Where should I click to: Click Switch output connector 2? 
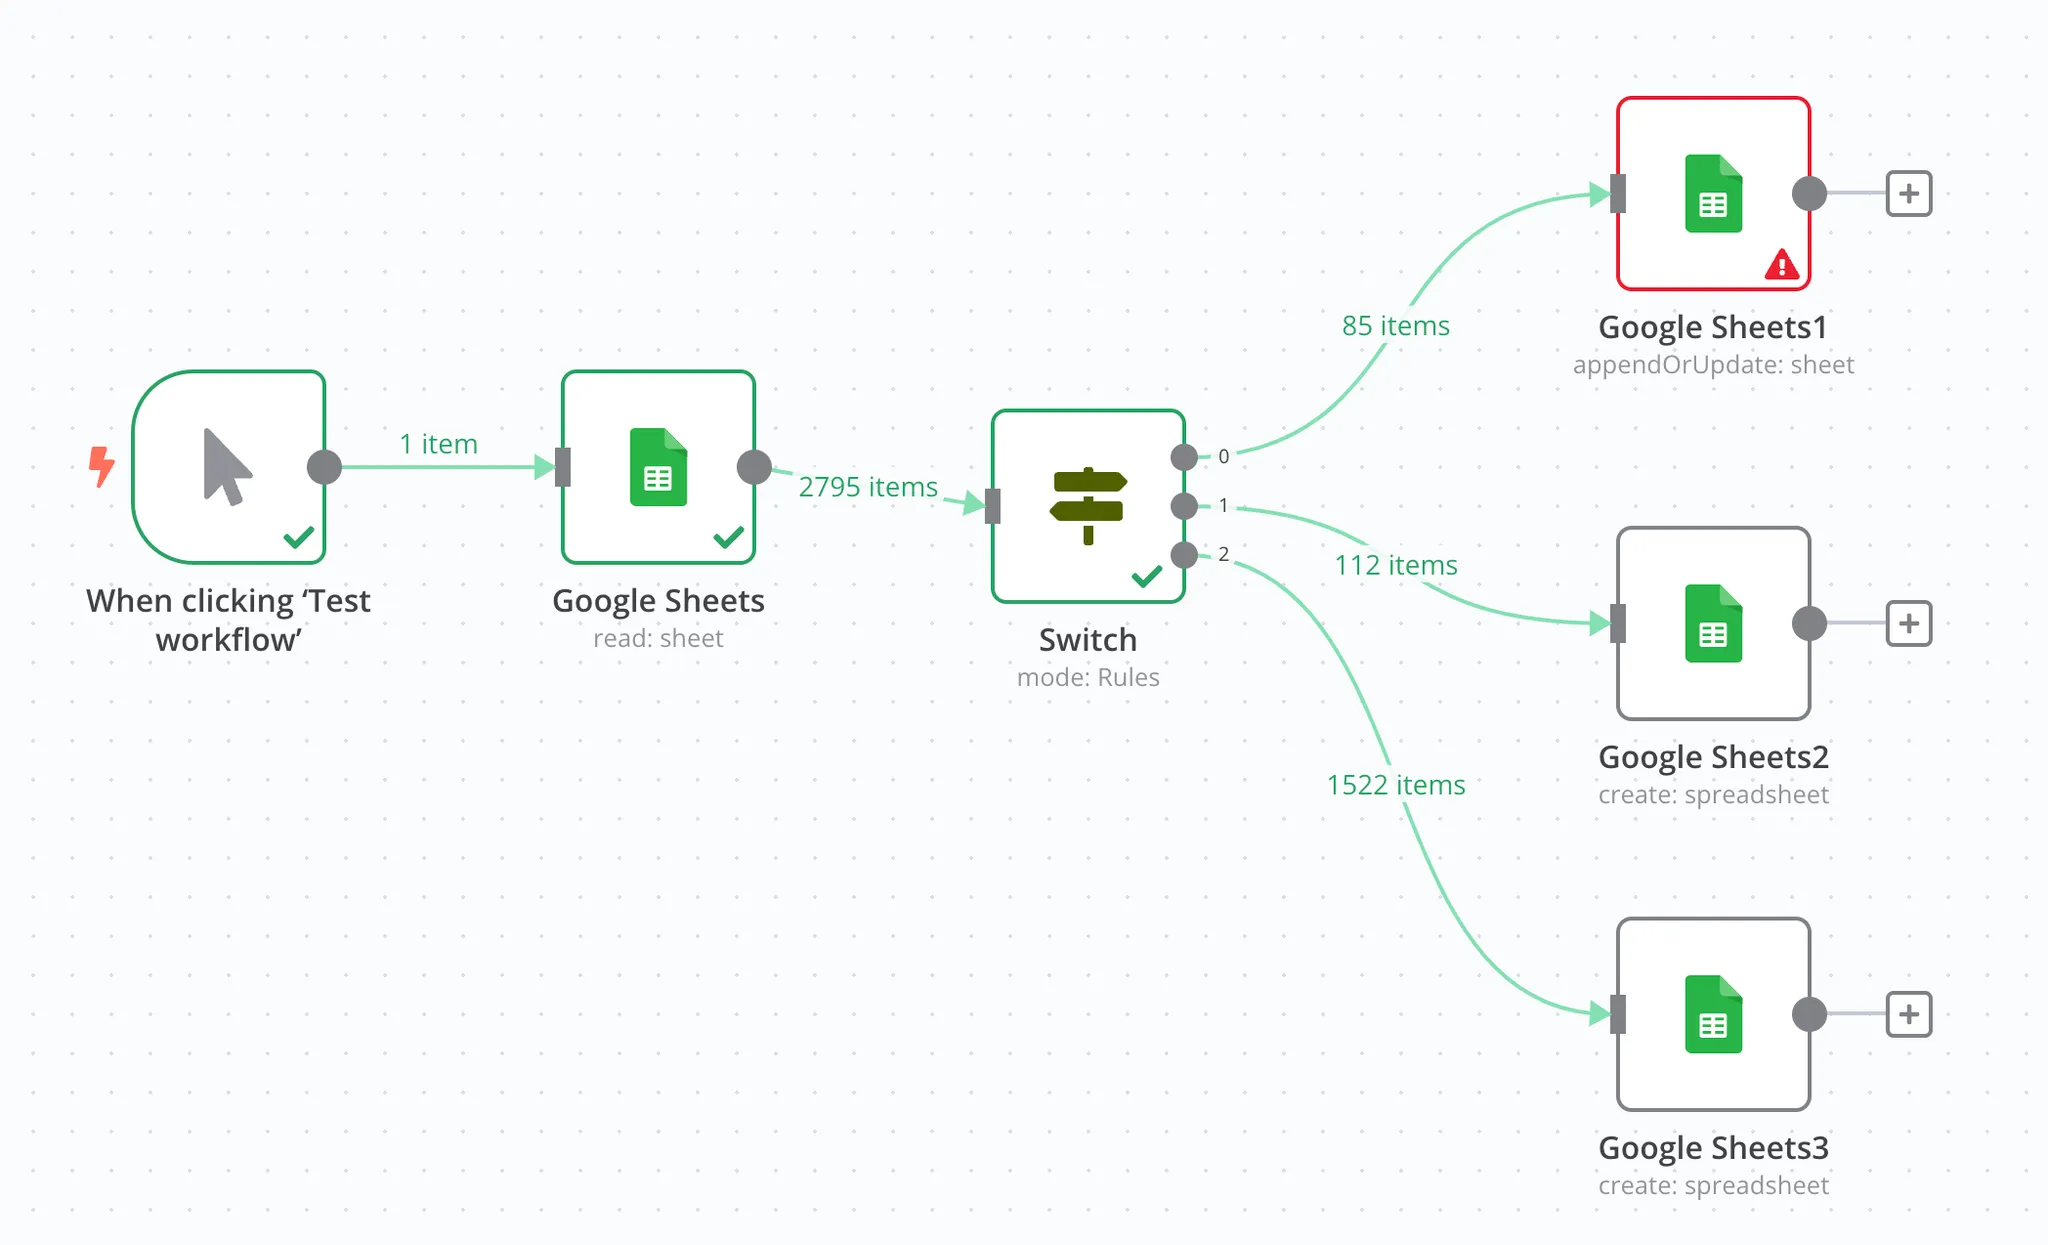coord(1184,554)
